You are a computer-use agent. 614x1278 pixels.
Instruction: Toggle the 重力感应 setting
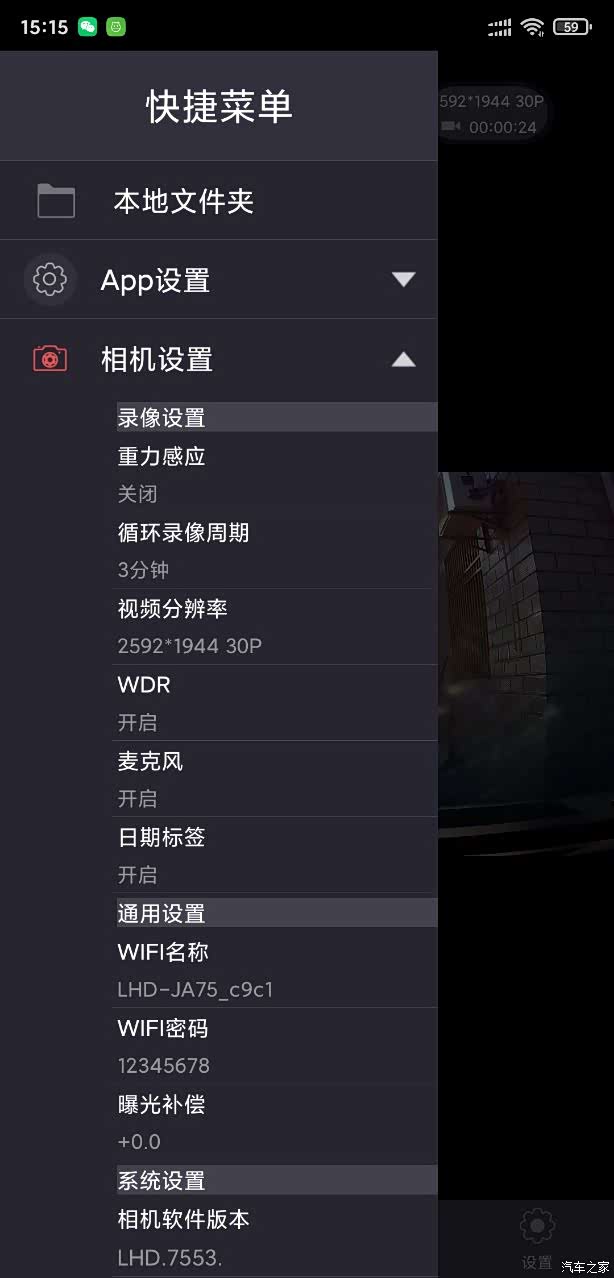pyautogui.click(x=277, y=474)
